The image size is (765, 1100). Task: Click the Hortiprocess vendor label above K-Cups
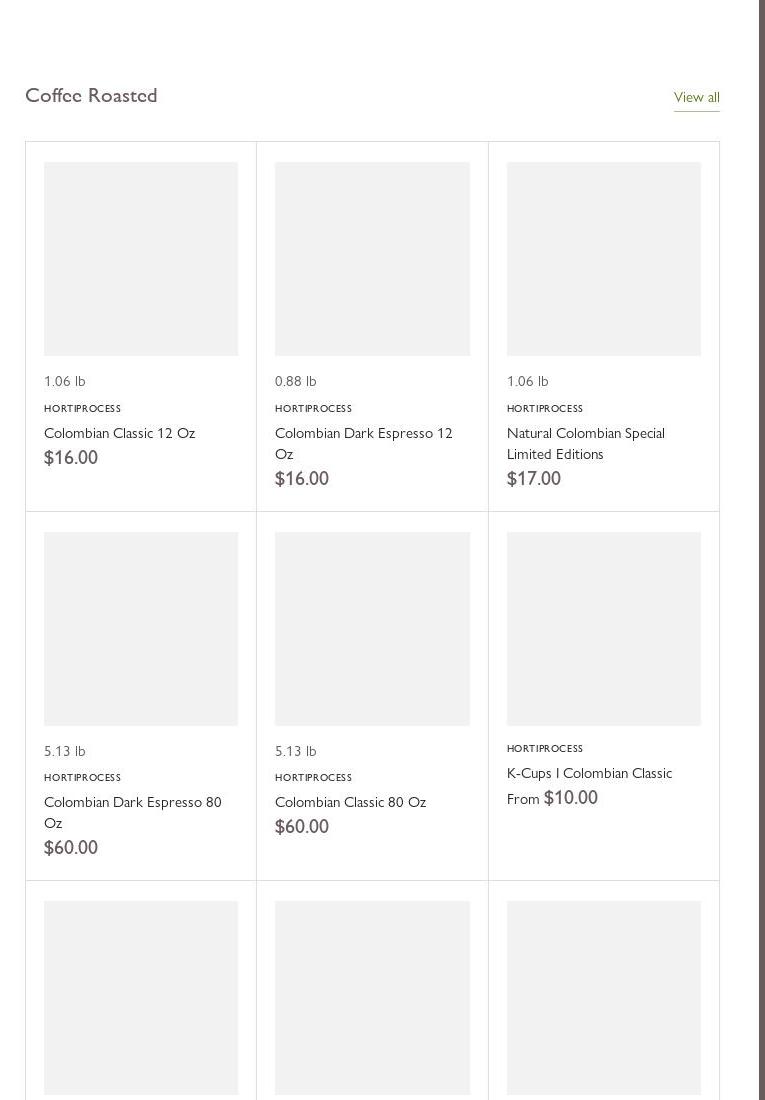pos(544,748)
